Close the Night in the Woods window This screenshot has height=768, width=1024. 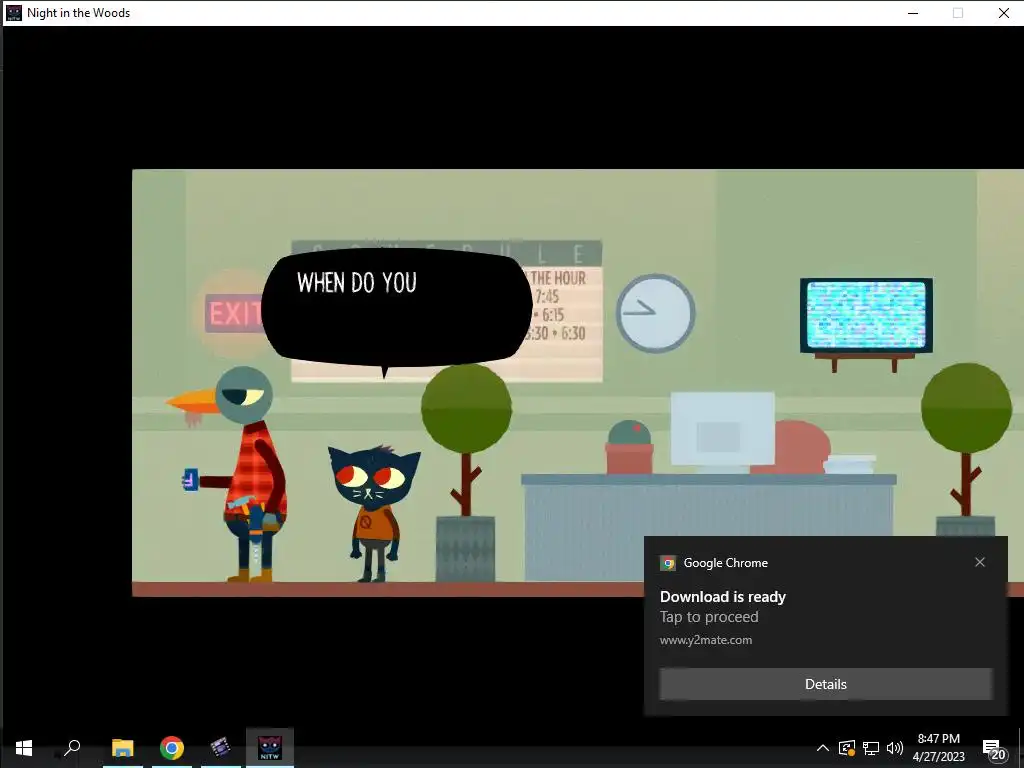pos(1004,13)
